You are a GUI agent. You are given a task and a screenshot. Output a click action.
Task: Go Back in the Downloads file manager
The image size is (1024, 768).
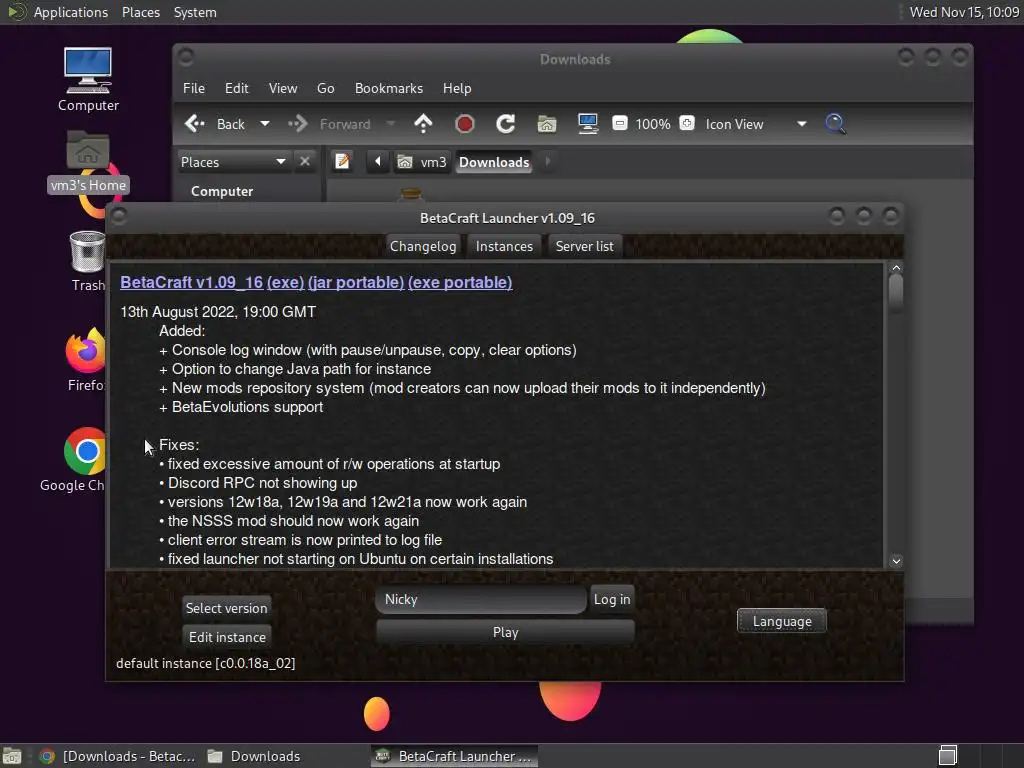pyautogui.click(x=215, y=124)
